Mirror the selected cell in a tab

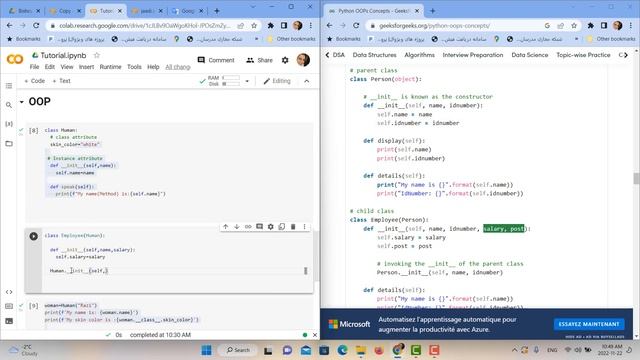click(282, 227)
